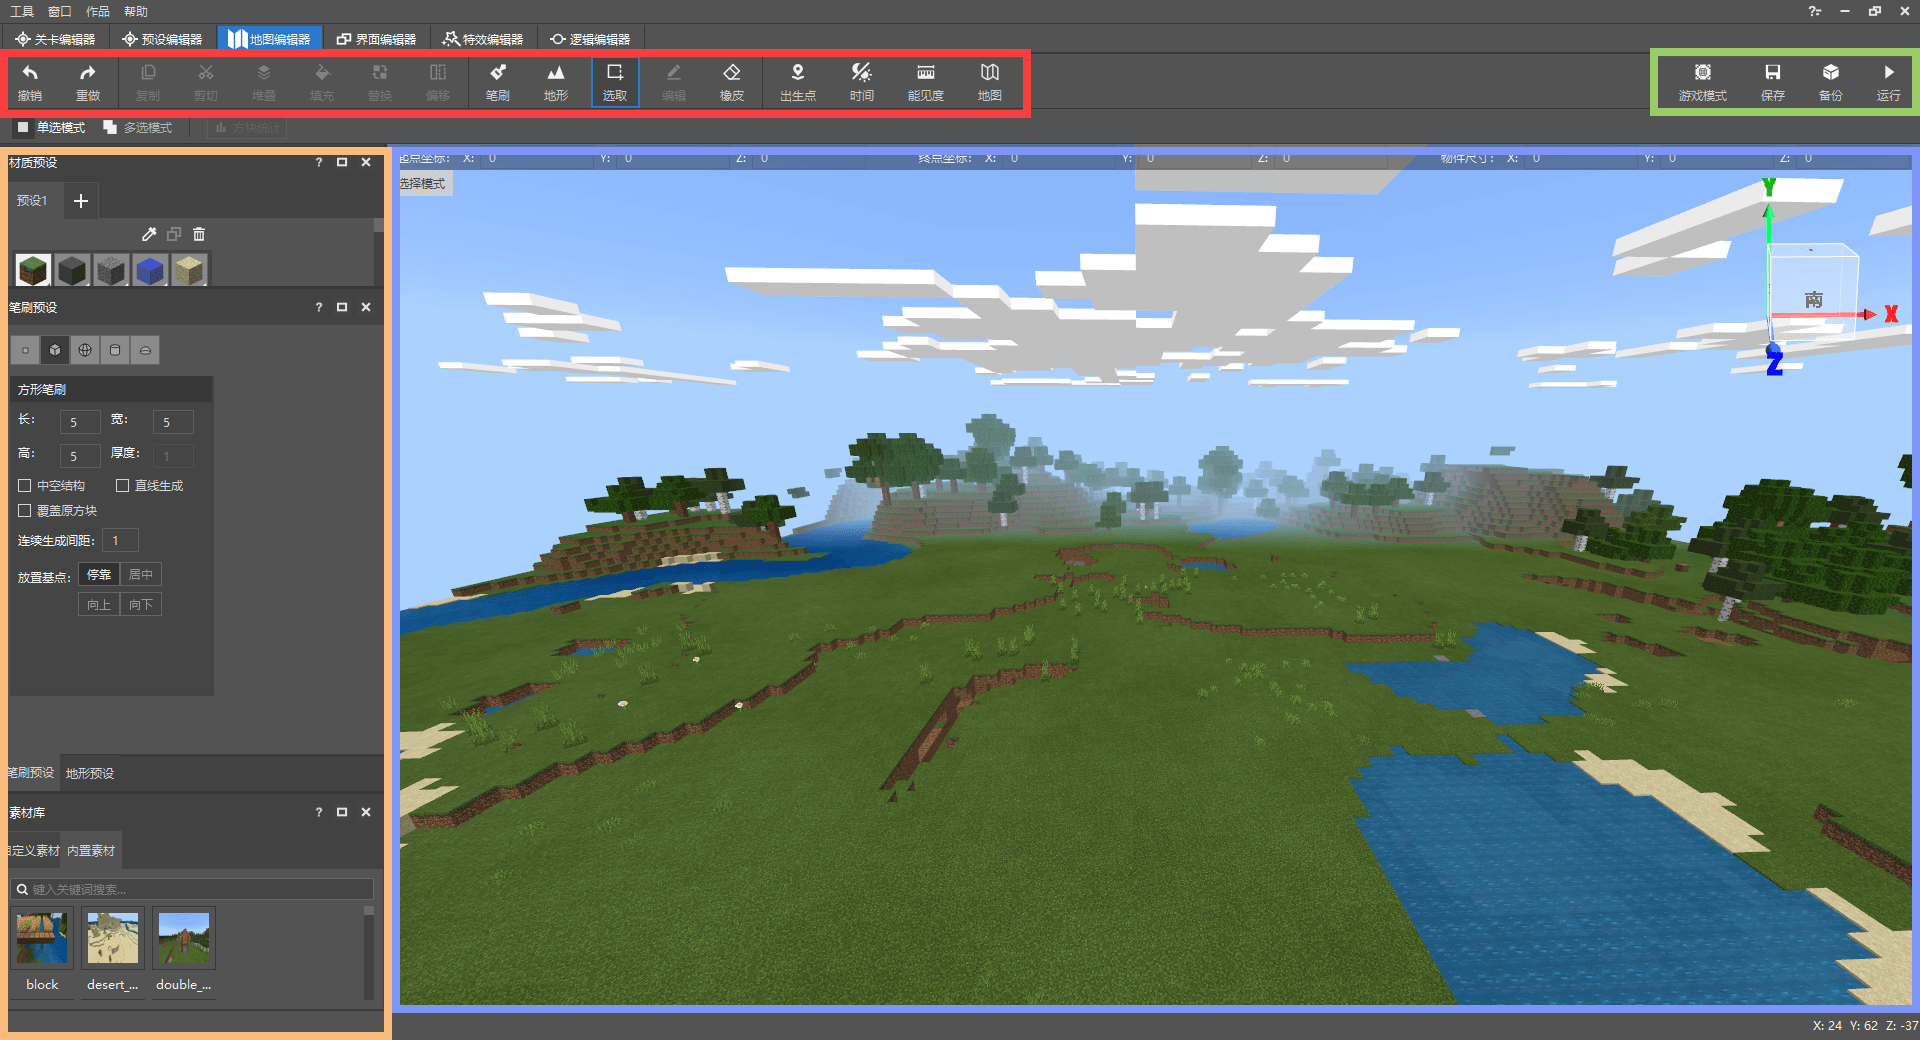Open the 时间 time setting
1920x1040 pixels.
(x=862, y=82)
